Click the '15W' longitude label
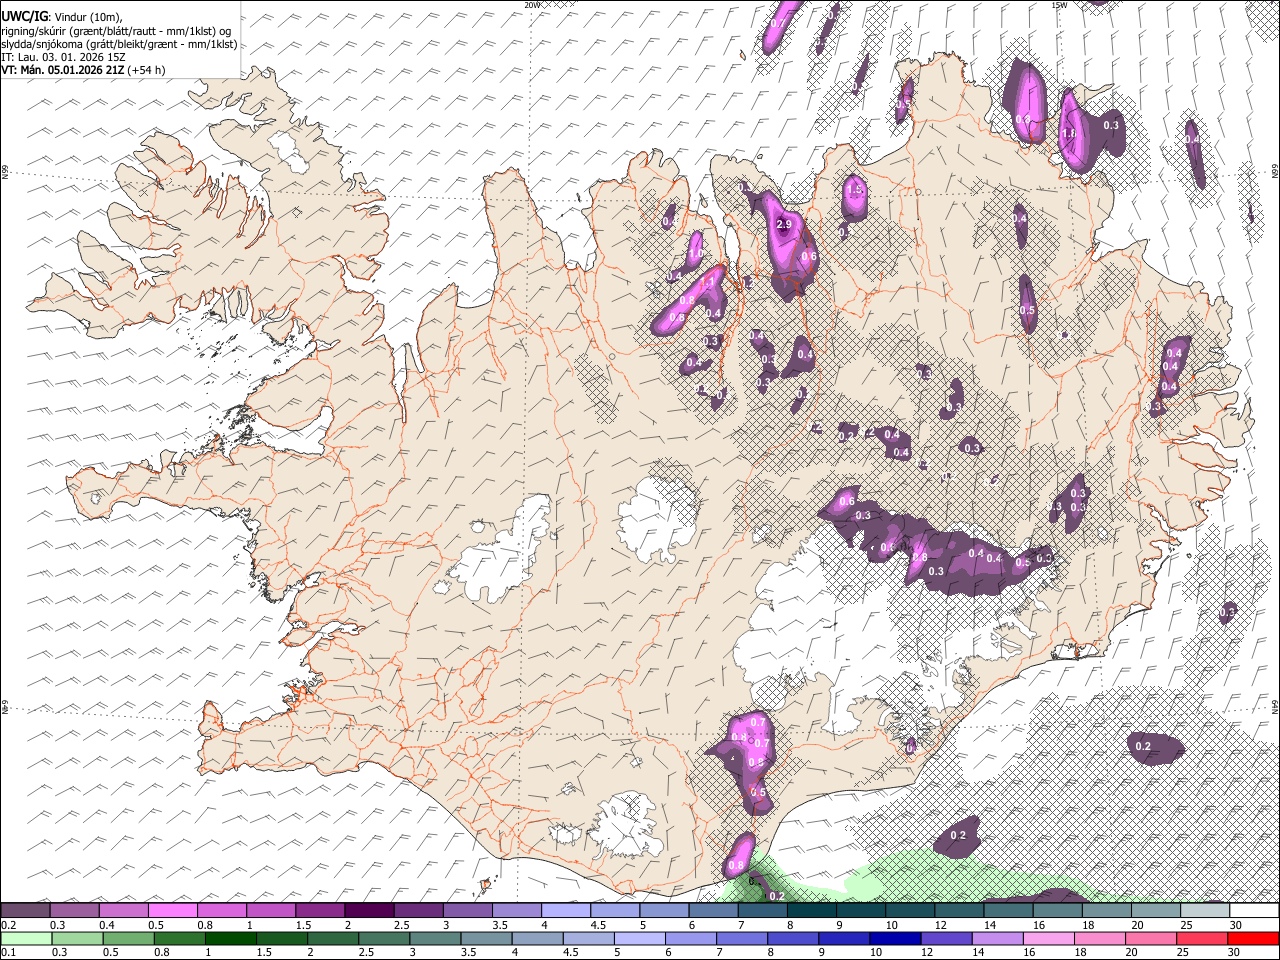Viewport: 1280px width, 960px height. 1059,5
